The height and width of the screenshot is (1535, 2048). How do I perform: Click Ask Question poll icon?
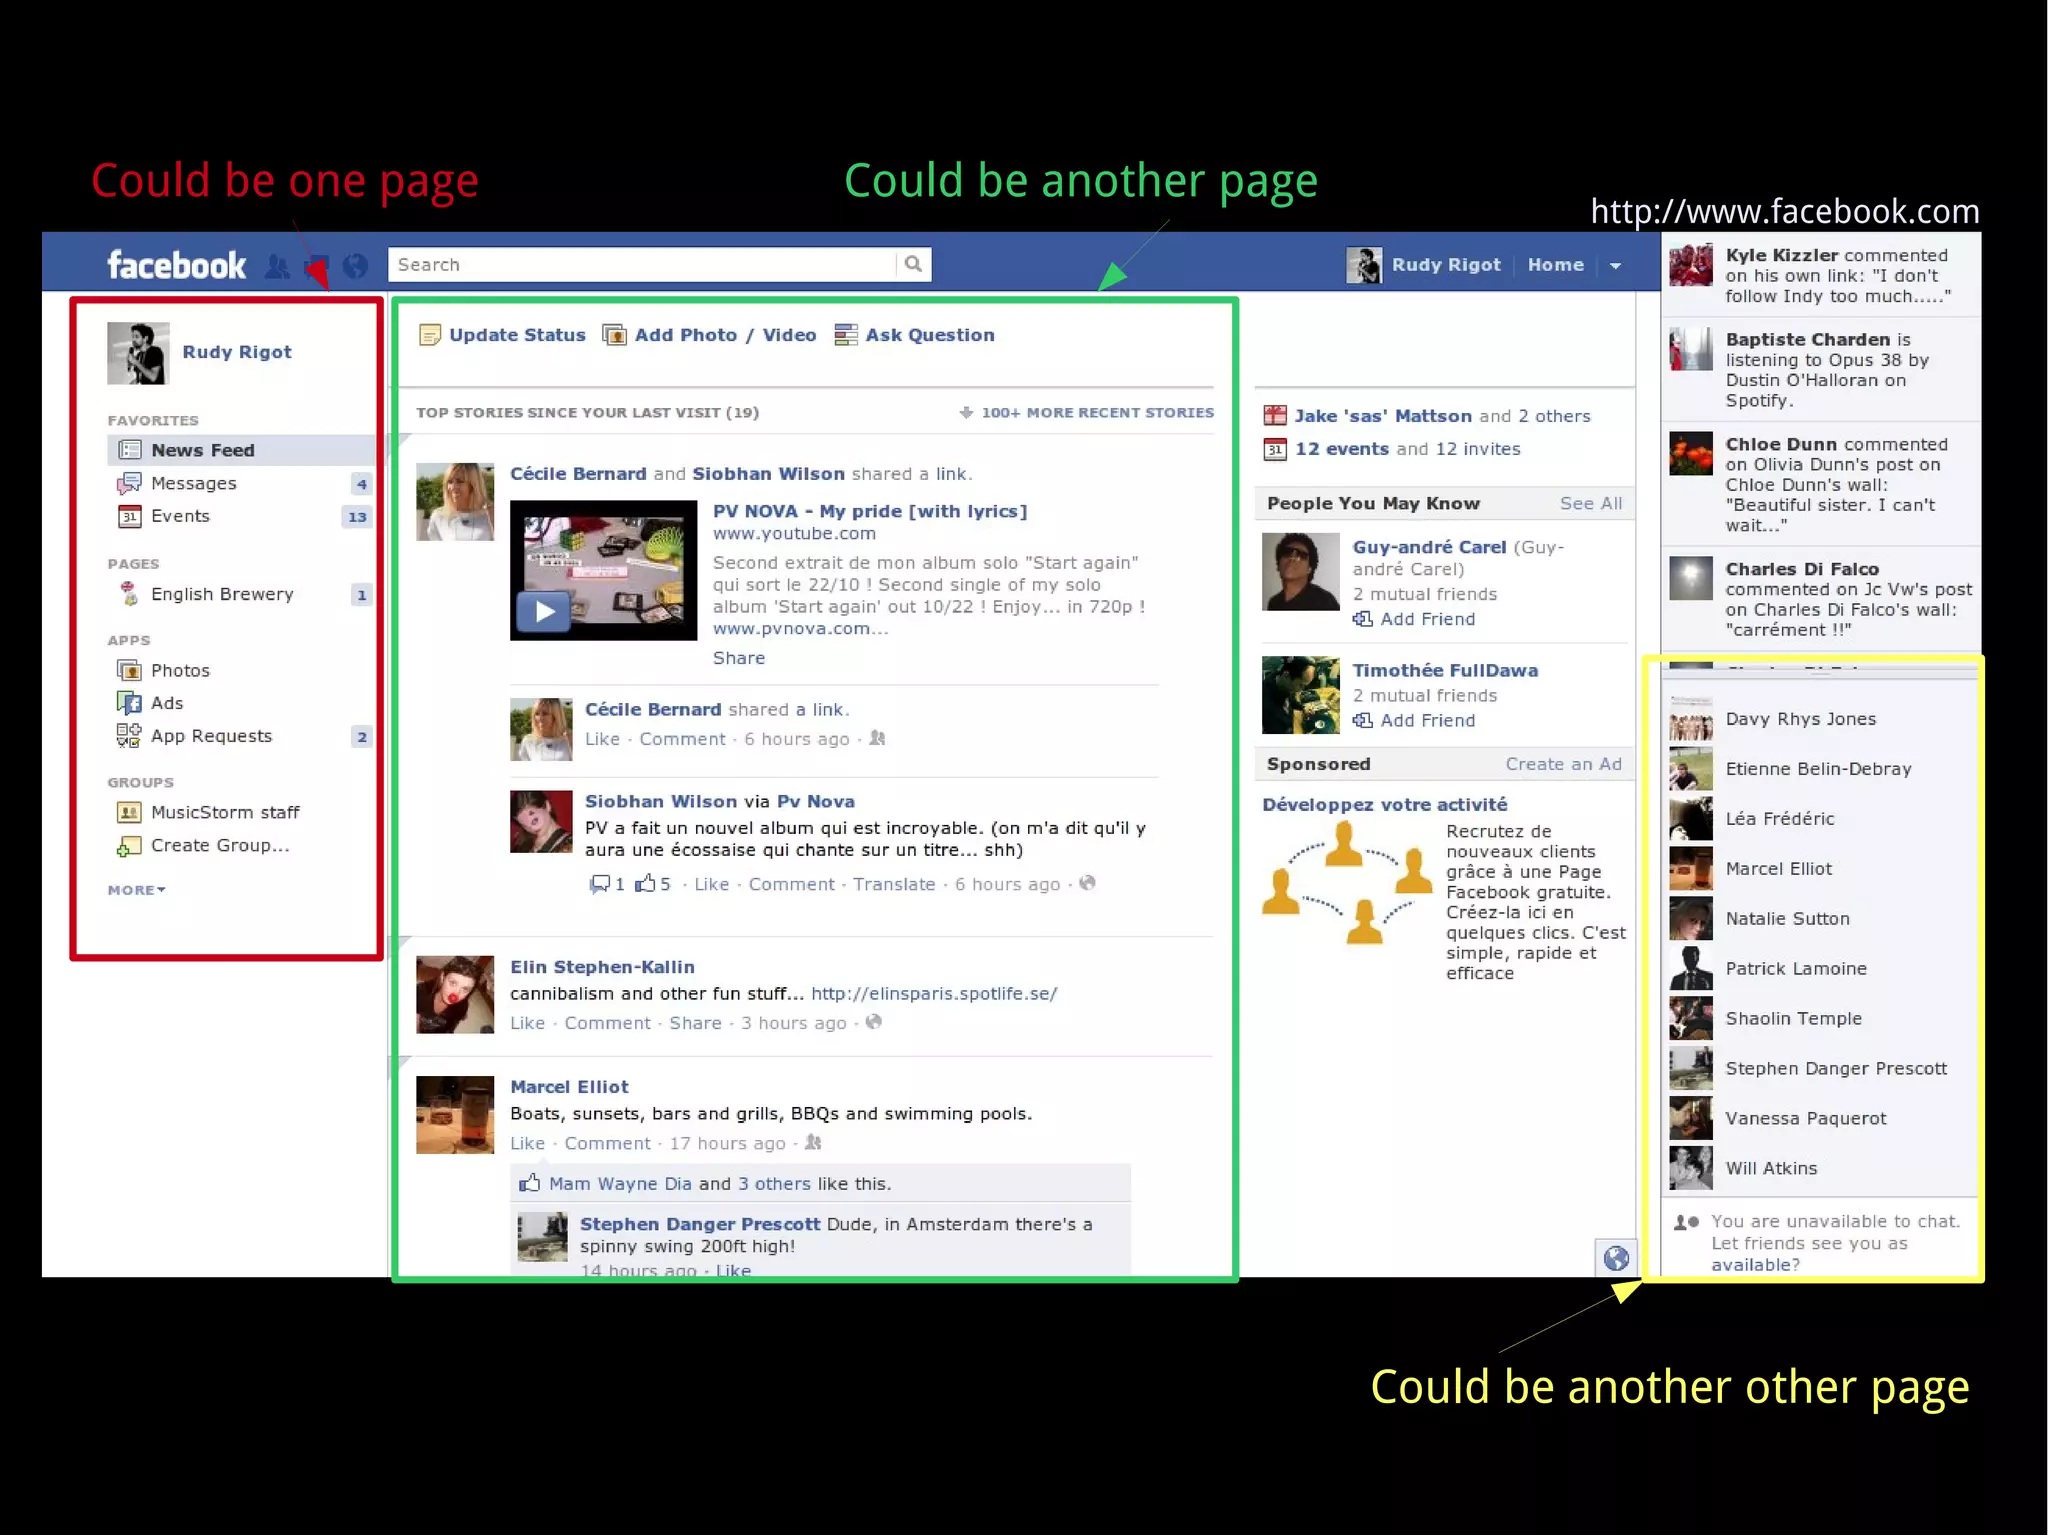coord(846,335)
